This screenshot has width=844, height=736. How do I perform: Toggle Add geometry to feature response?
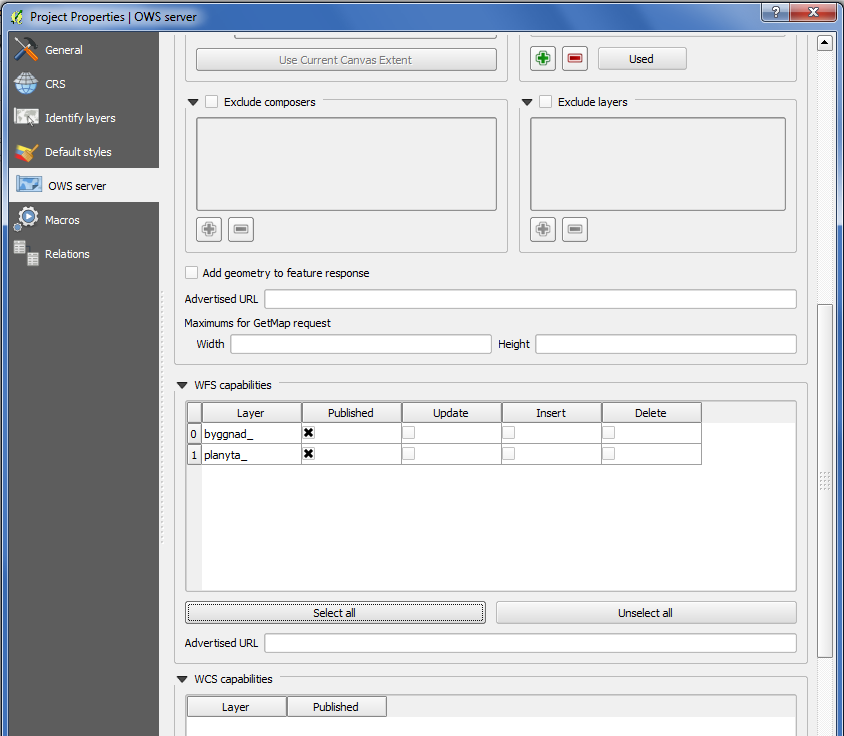tap(191, 273)
